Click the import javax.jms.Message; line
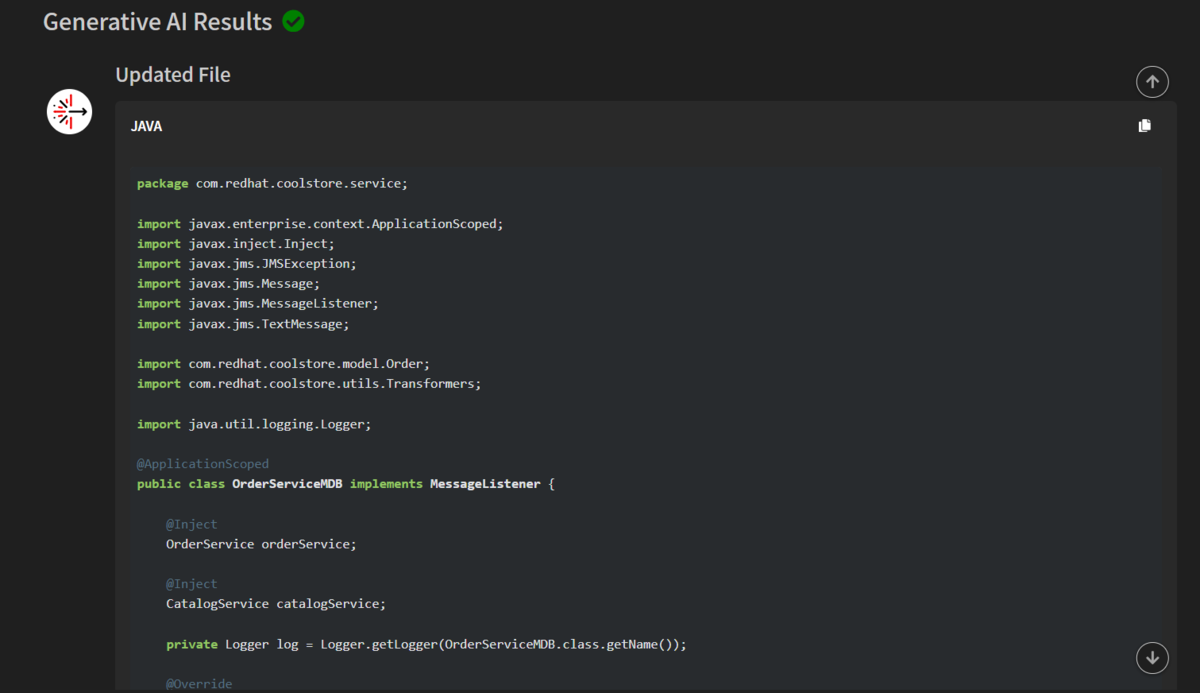1200x693 pixels. coord(228,284)
